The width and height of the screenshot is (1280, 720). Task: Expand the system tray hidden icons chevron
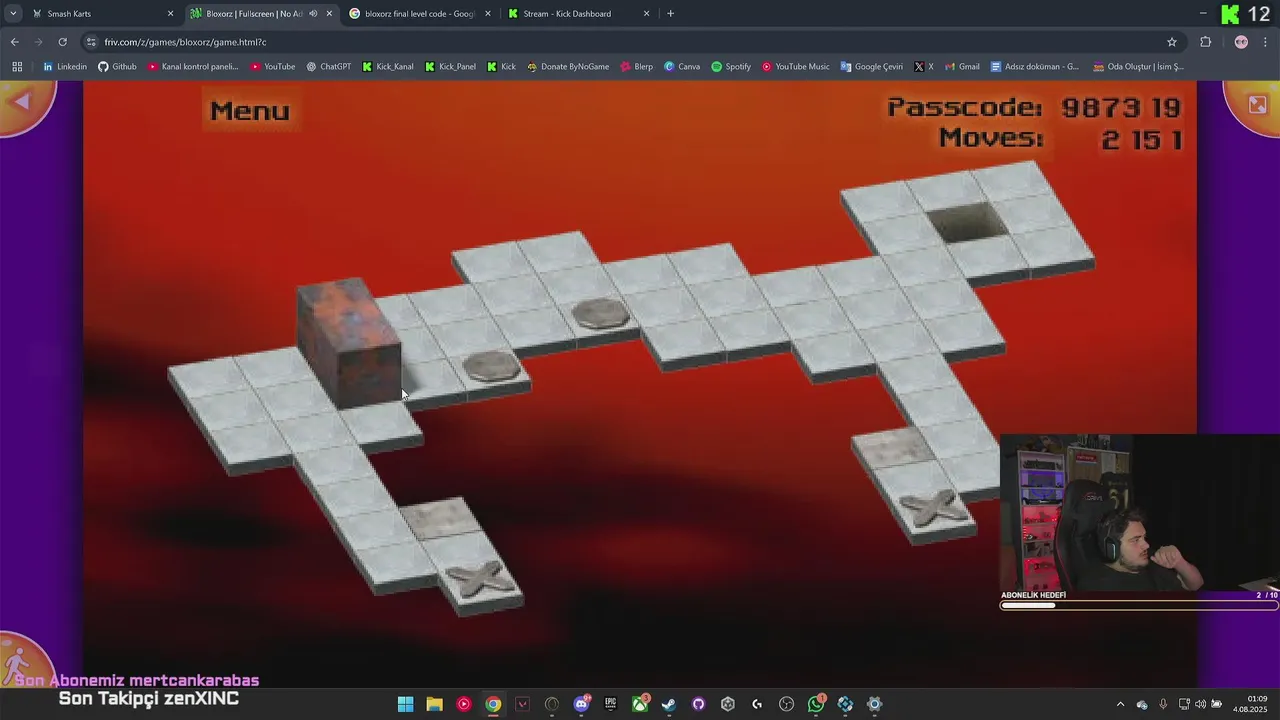pos(1120,704)
